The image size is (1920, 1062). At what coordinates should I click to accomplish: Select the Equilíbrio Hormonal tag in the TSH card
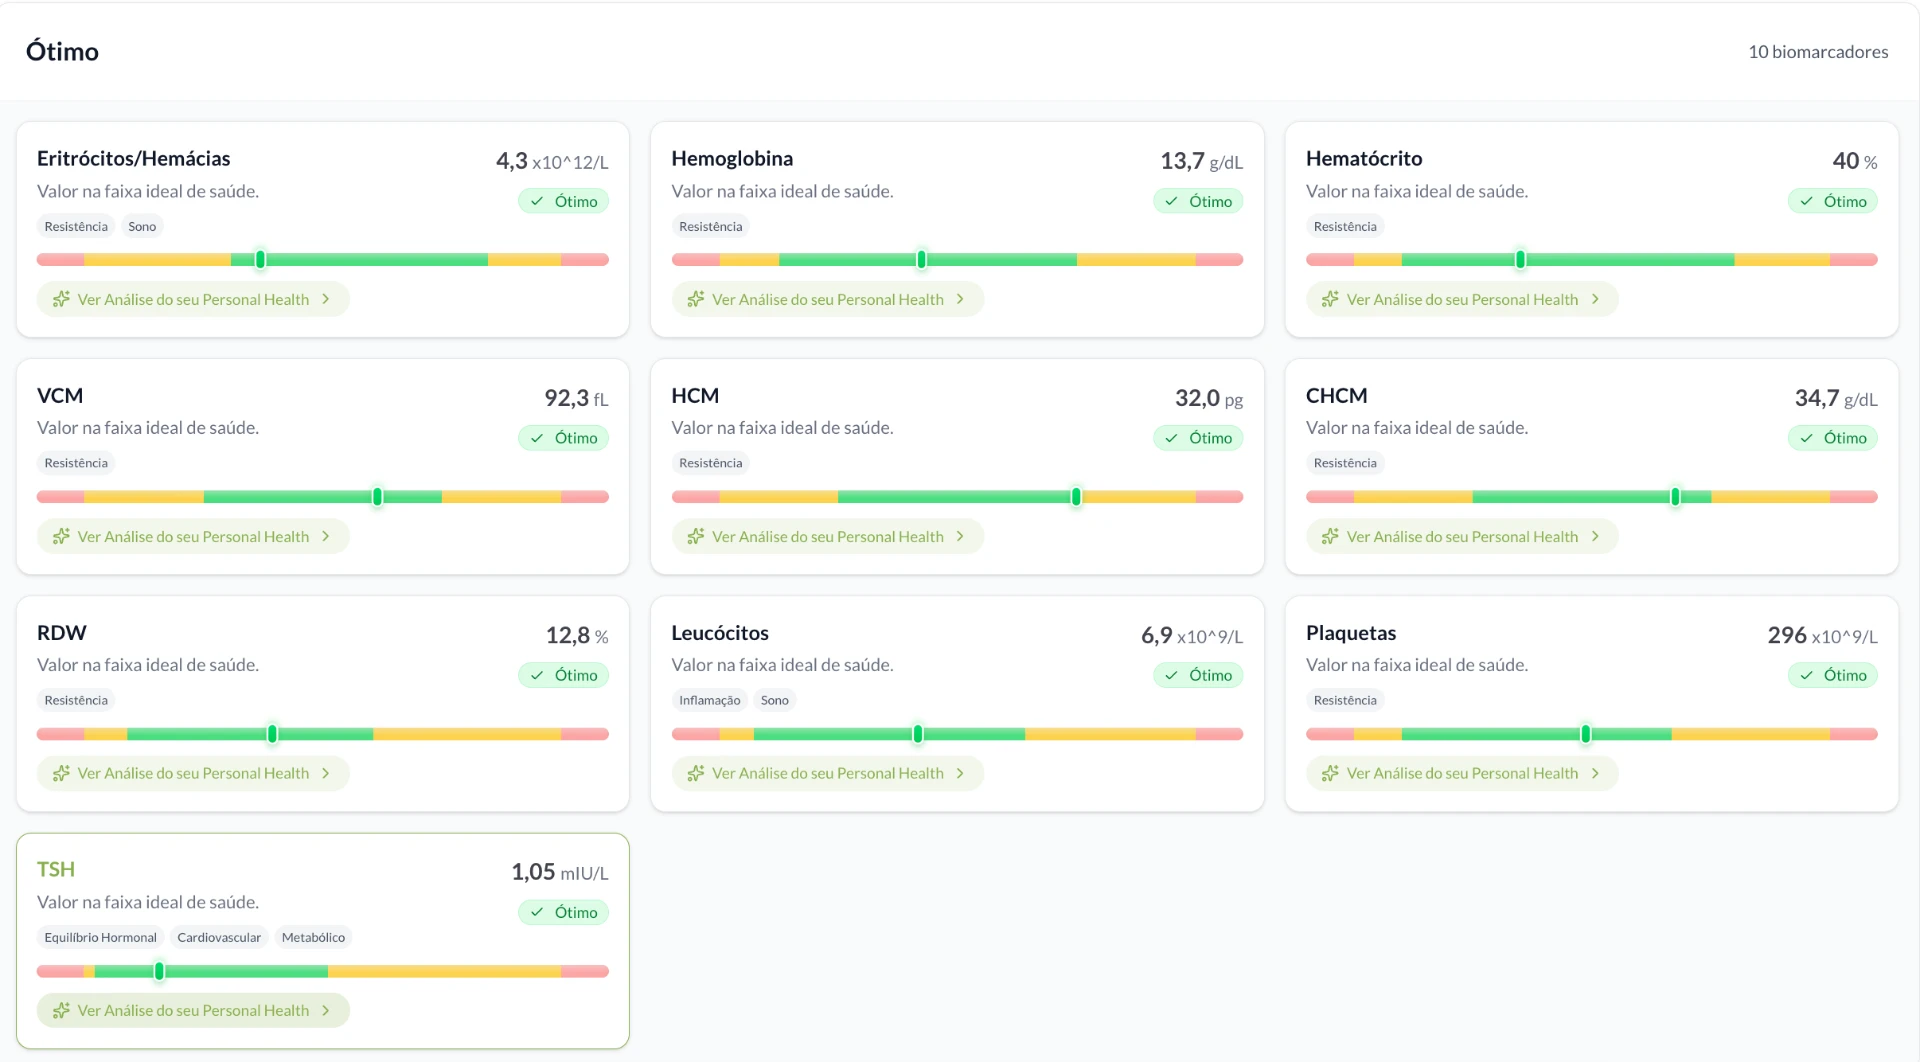click(100, 937)
